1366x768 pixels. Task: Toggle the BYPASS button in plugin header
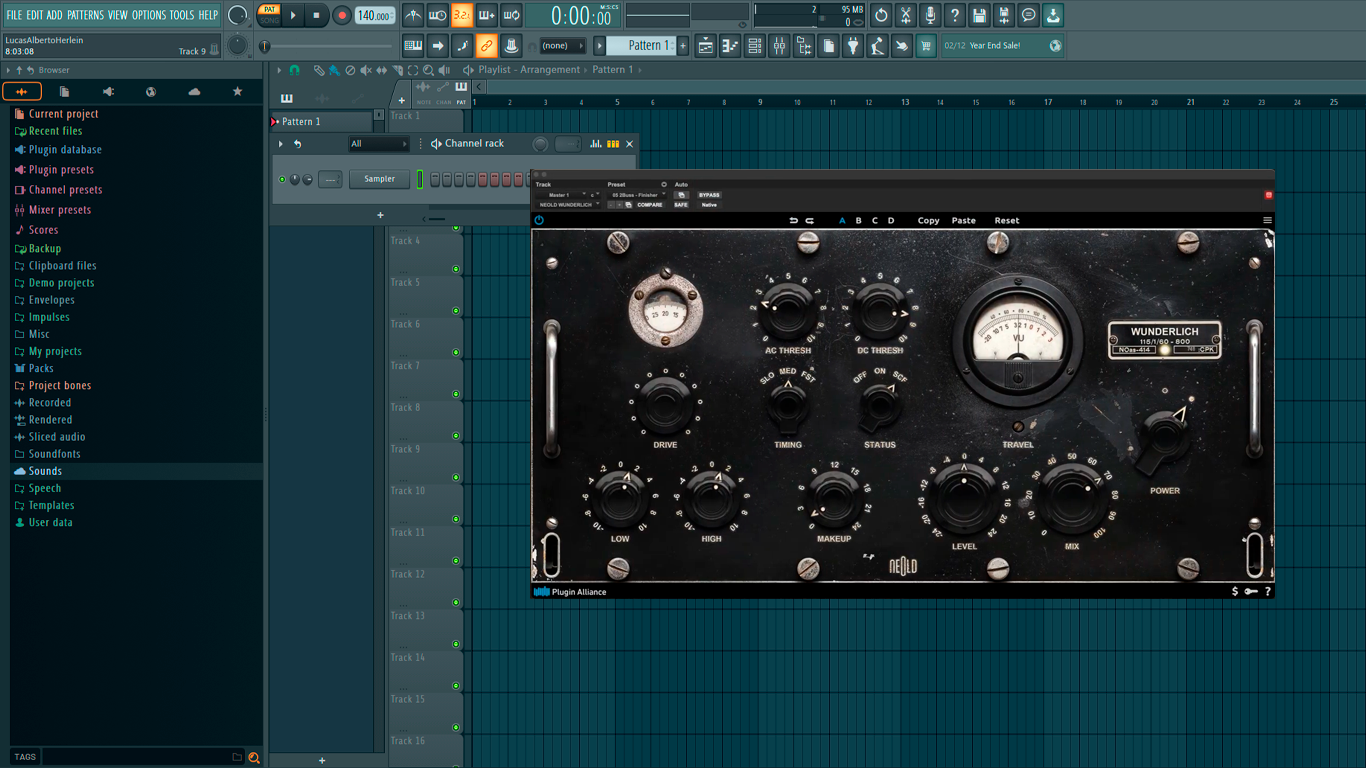[709, 195]
